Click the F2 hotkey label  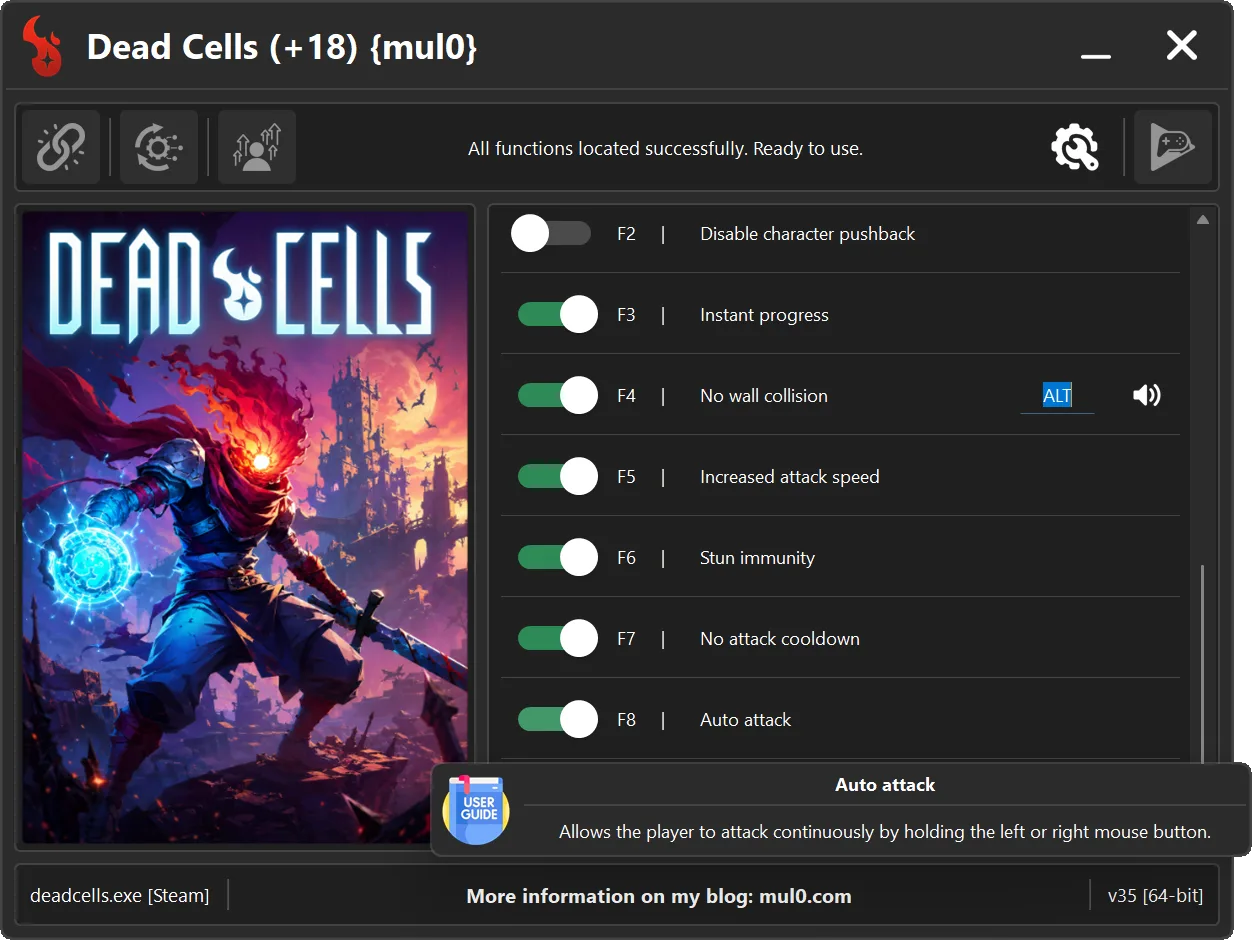click(x=626, y=234)
